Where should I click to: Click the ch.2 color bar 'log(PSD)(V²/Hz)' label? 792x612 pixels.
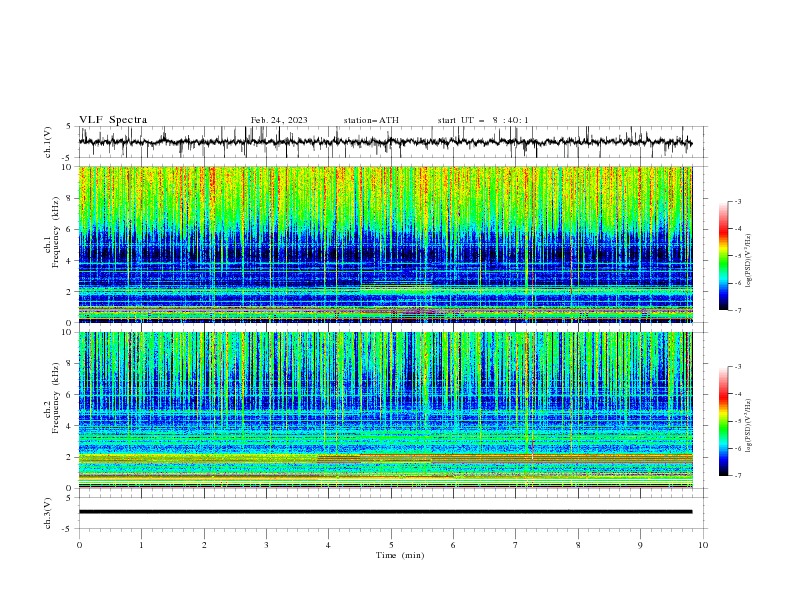pos(749,426)
